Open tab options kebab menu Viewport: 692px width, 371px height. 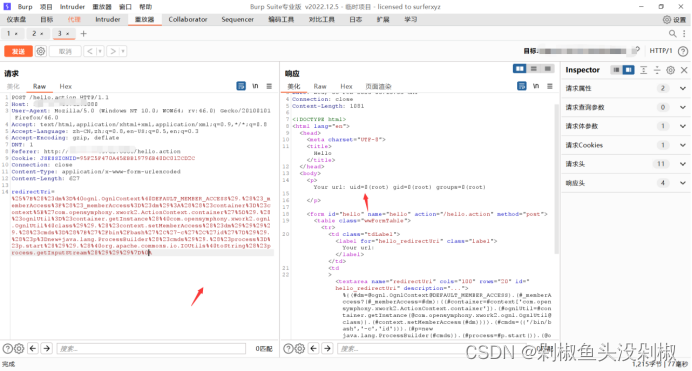click(x=684, y=34)
